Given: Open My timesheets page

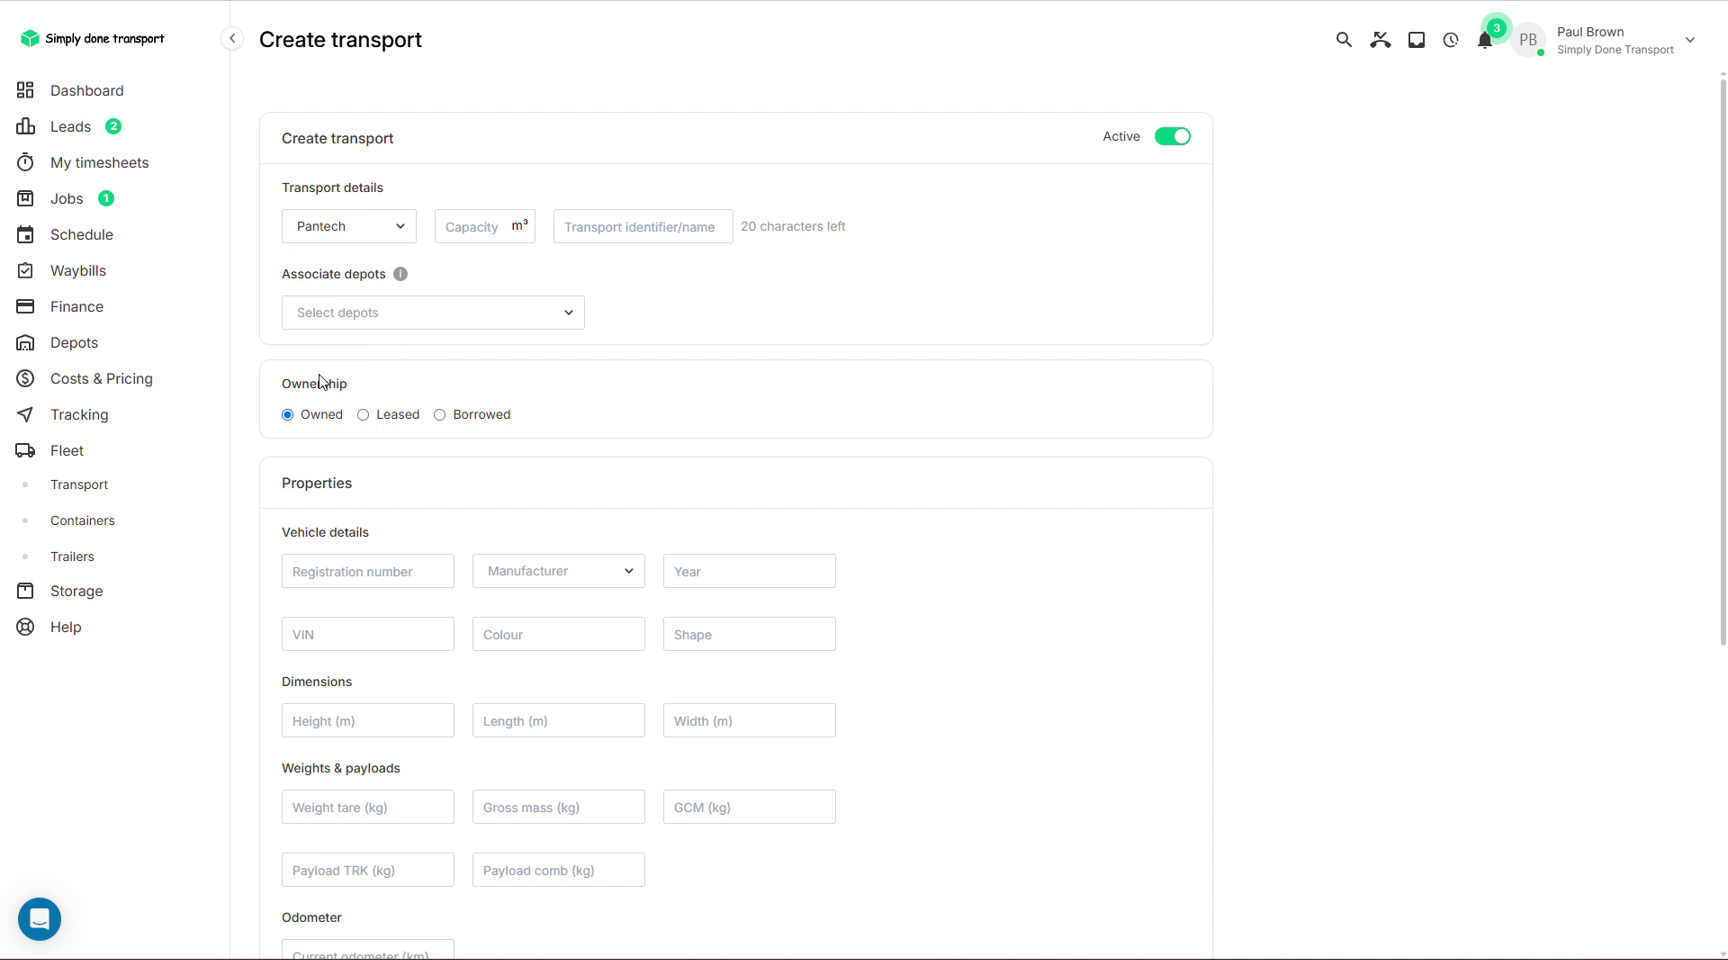Looking at the screenshot, I should 99,162.
